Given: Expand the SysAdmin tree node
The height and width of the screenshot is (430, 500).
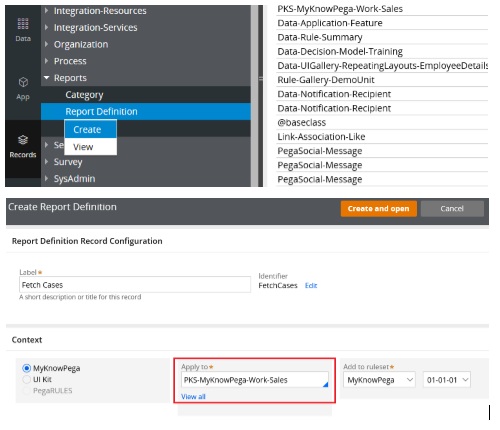Looking at the screenshot, I should pos(46,178).
